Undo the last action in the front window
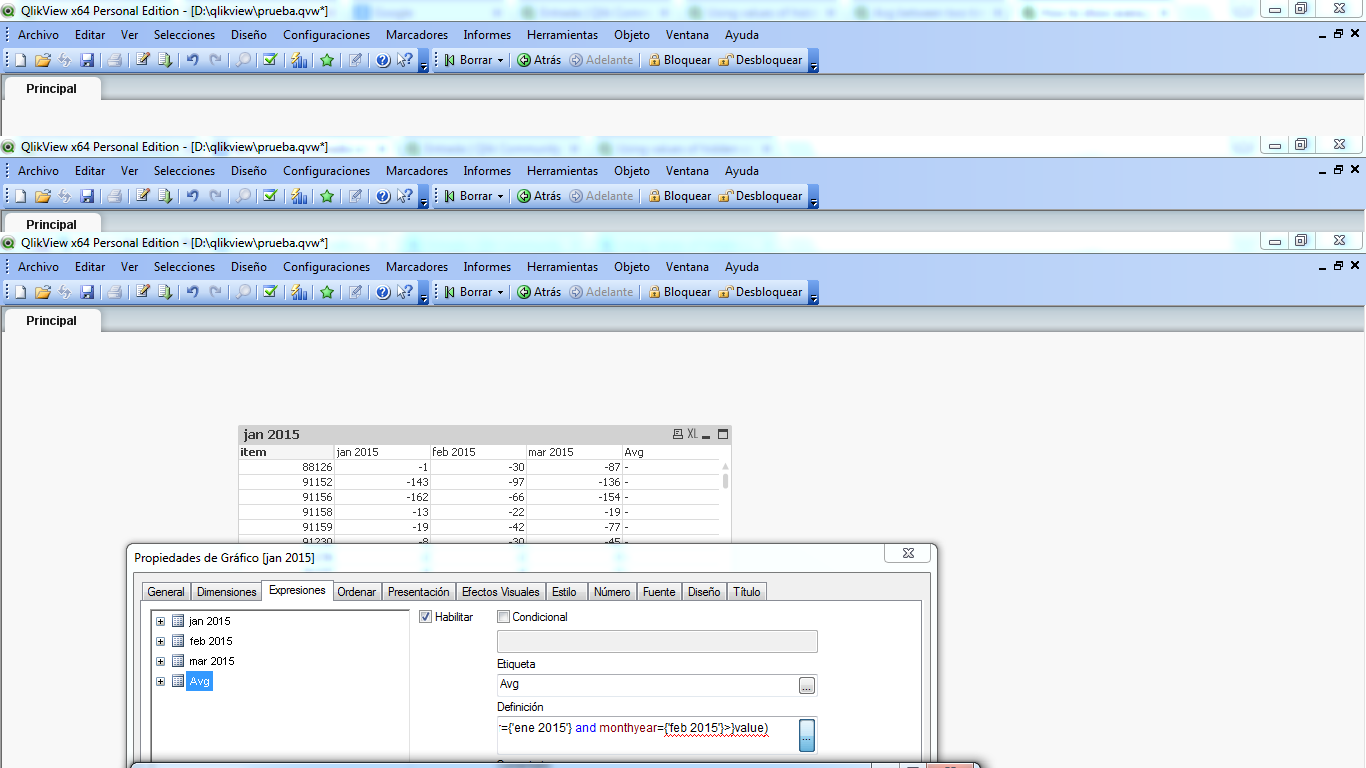 [x=193, y=292]
